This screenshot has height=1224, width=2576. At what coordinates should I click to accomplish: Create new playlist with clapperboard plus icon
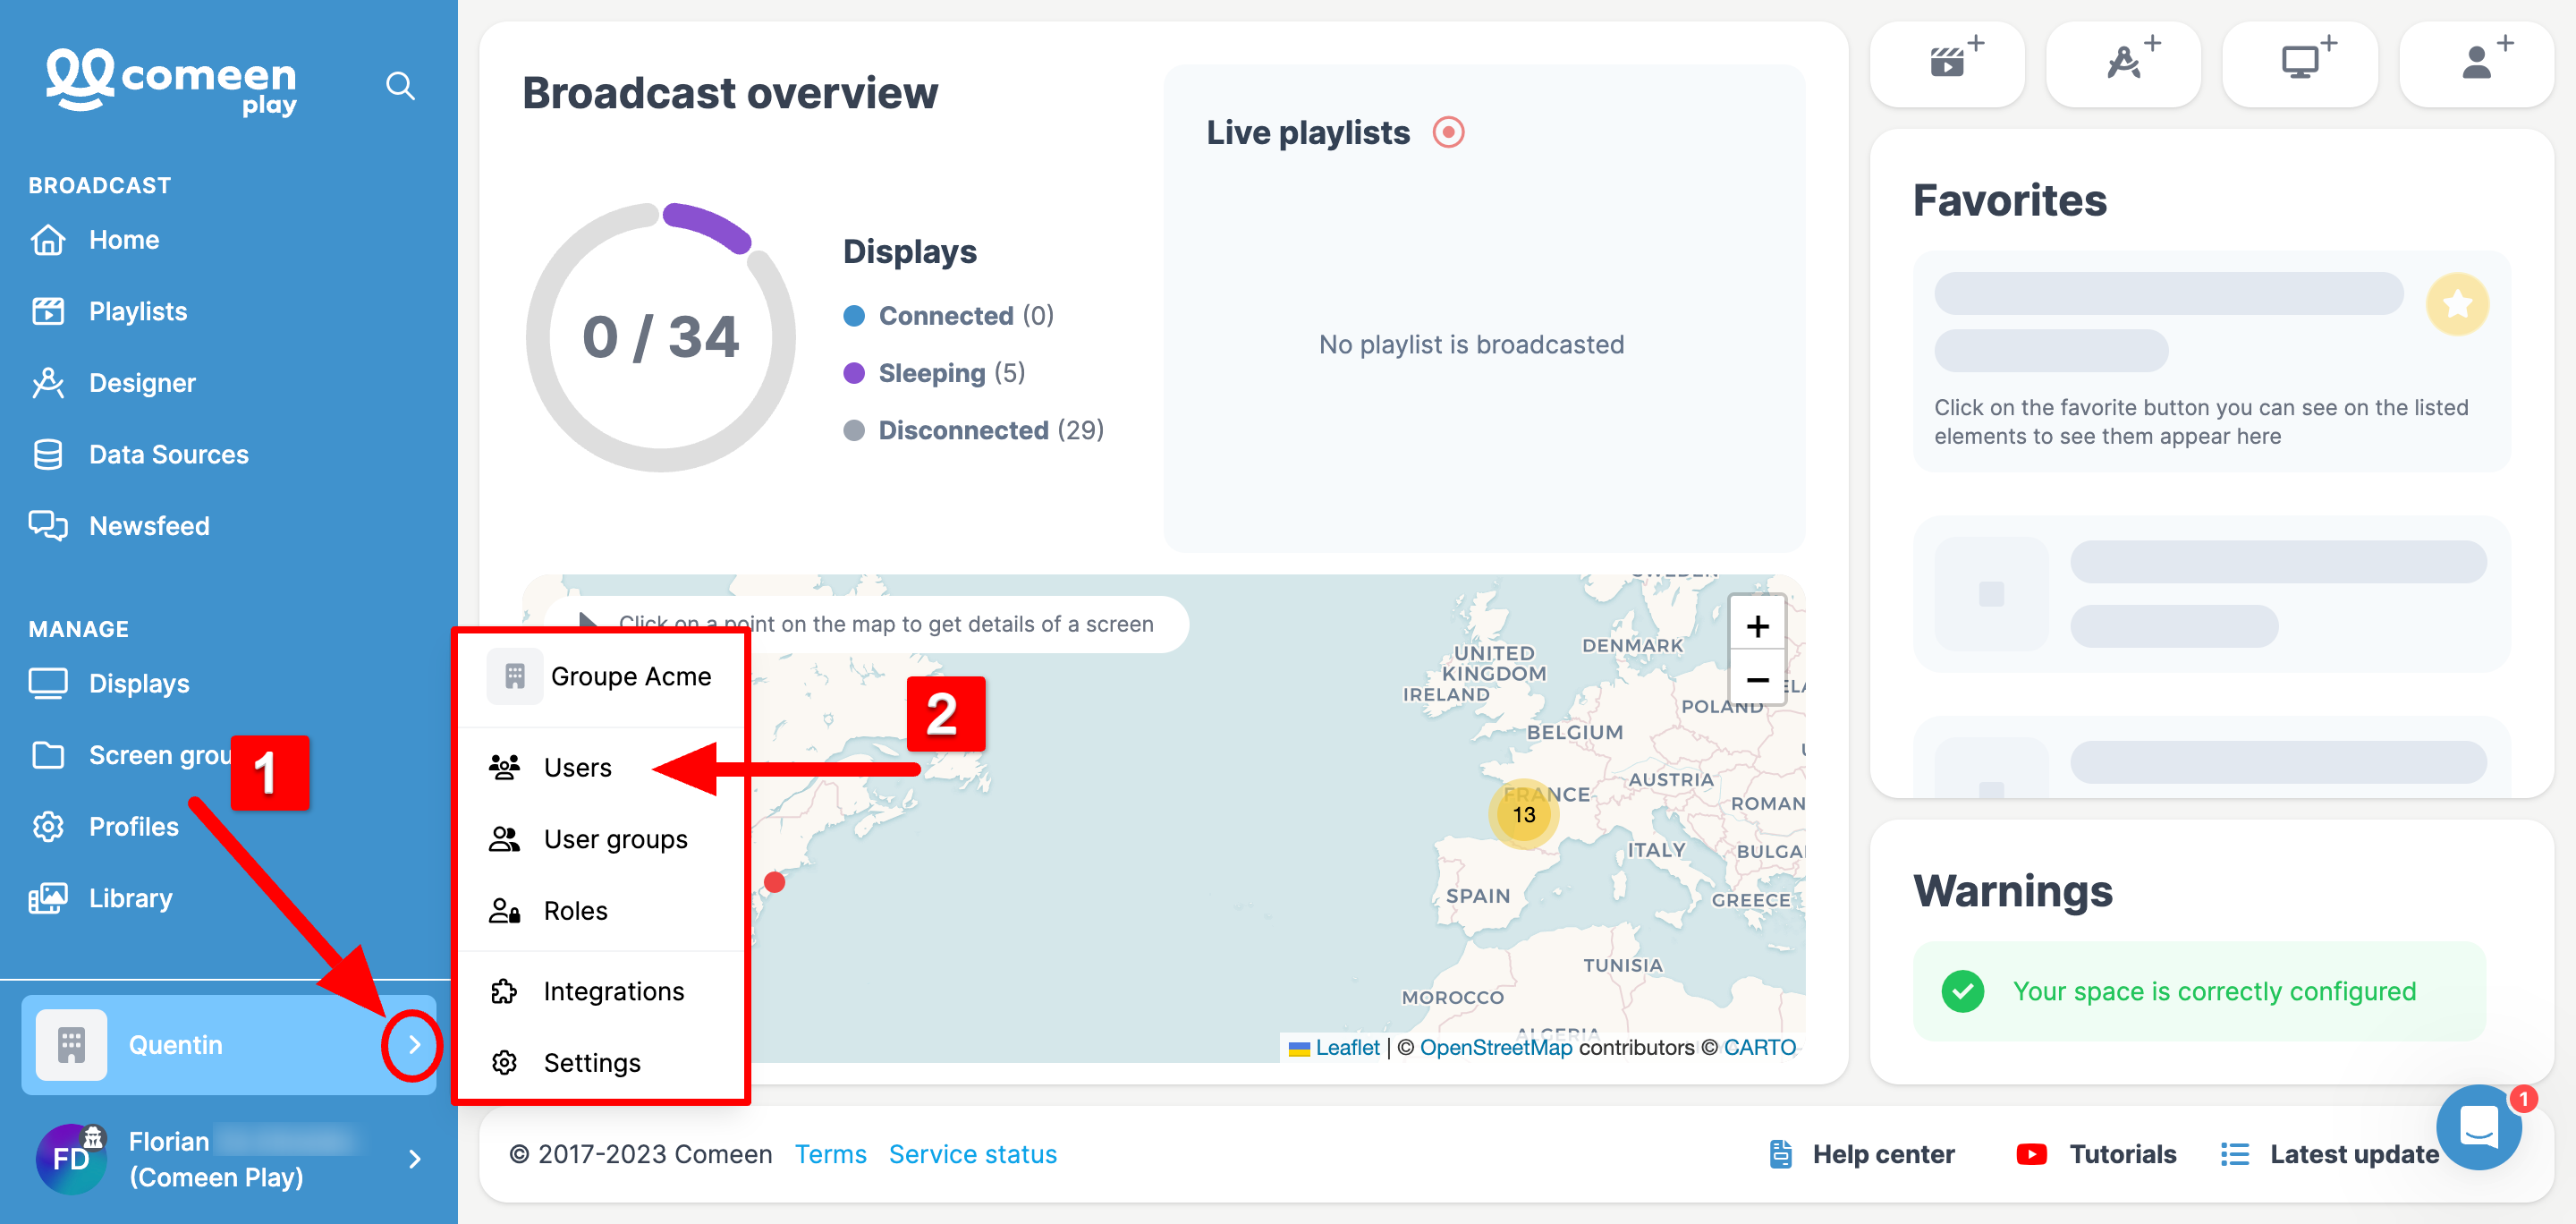pos(1947,64)
